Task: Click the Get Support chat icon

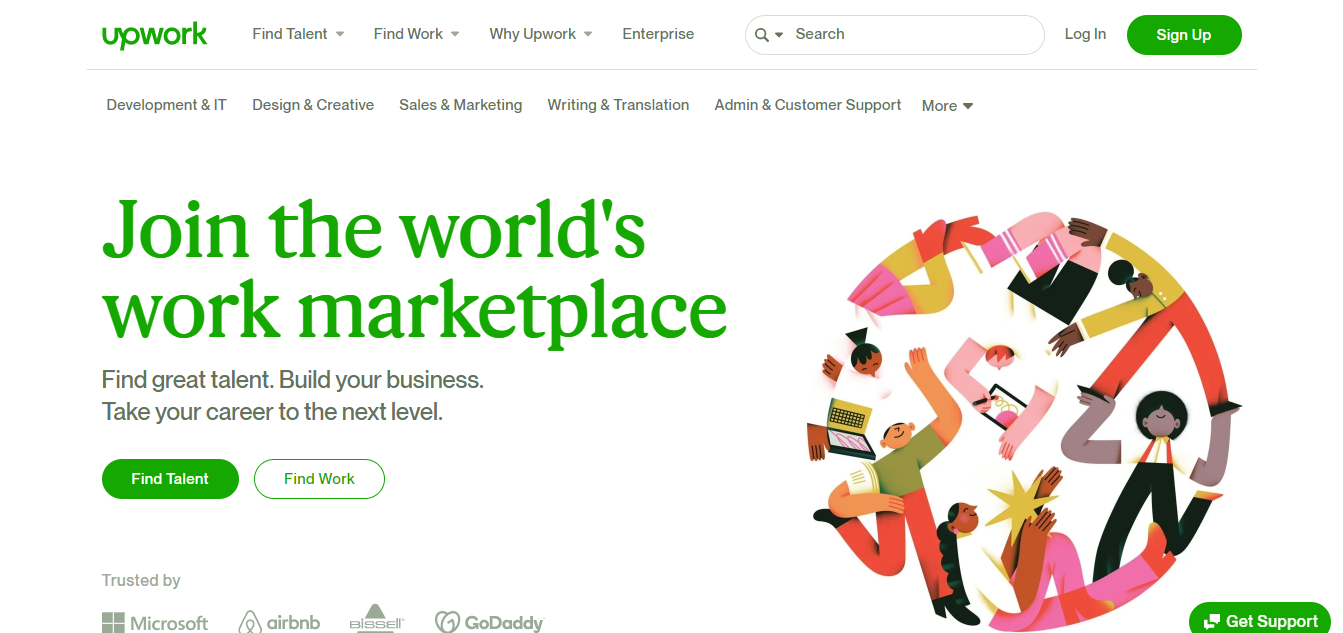Action: click(1212, 621)
